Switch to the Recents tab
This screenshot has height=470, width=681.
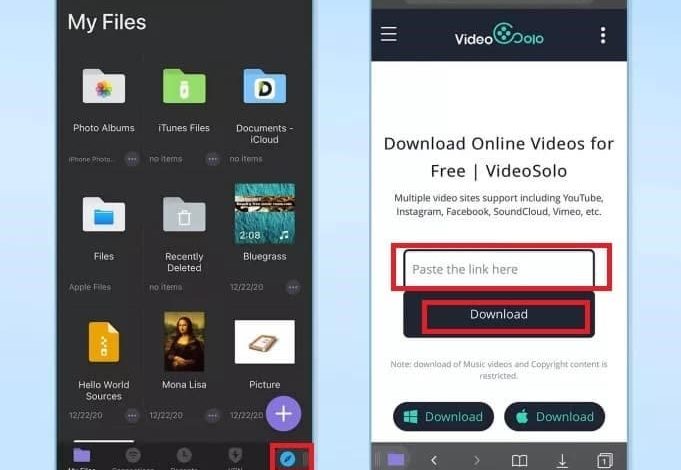[184, 457]
